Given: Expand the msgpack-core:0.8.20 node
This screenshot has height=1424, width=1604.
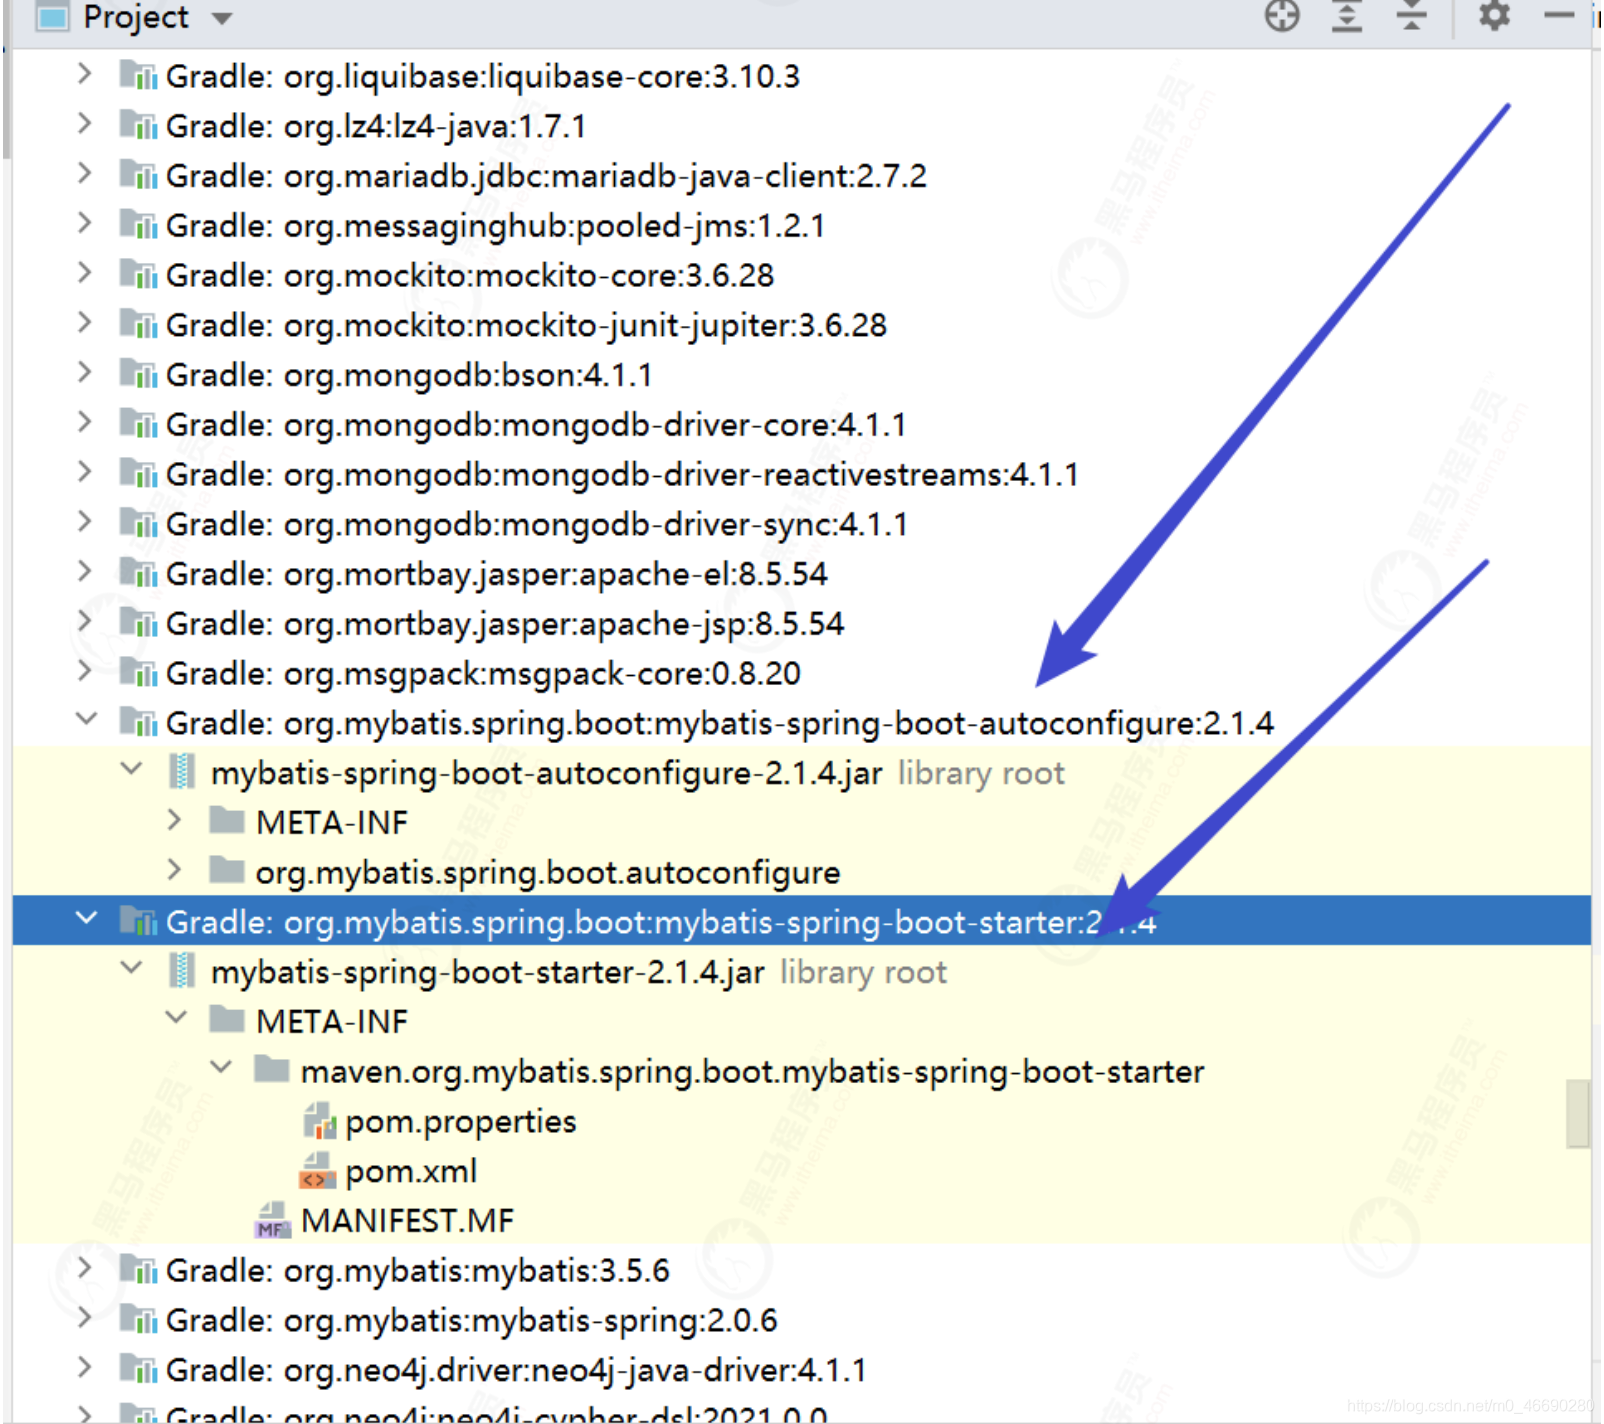Looking at the screenshot, I should point(85,671).
